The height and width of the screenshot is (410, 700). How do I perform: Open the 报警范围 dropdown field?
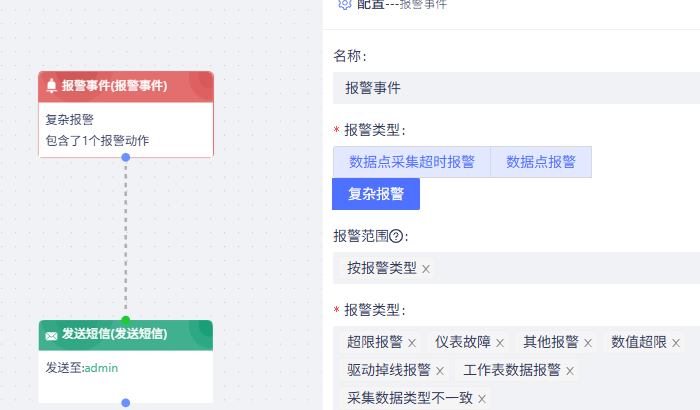point(517,268)
